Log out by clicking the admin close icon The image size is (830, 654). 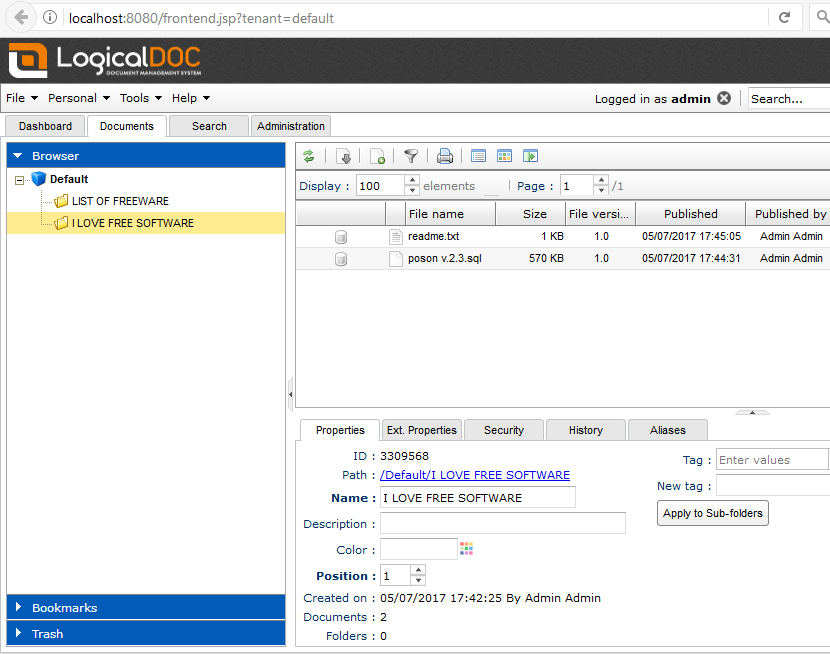724,98
